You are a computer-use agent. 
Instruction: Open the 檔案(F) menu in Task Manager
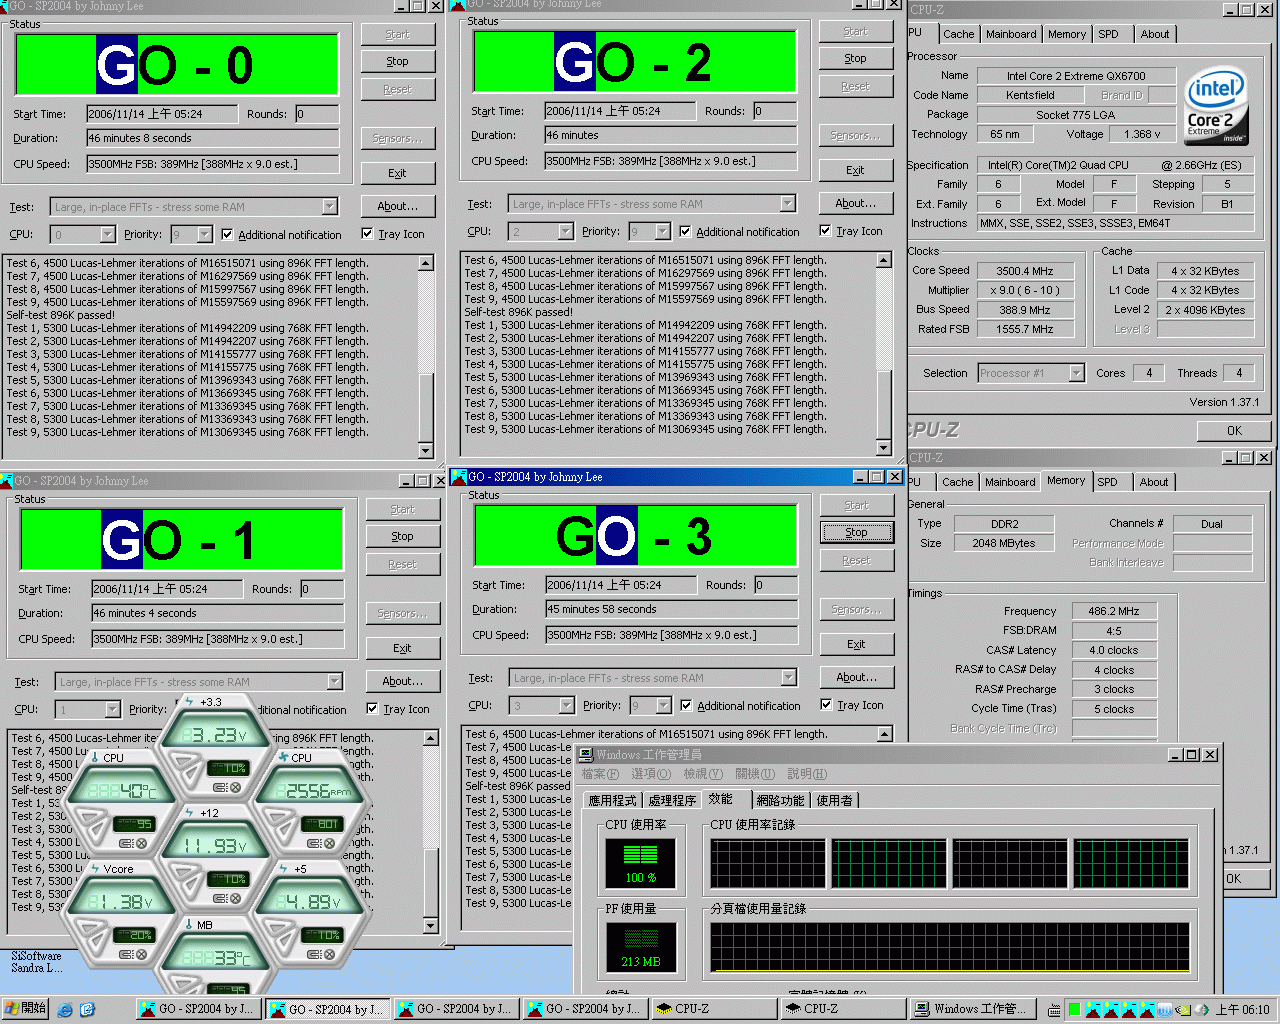600,774
